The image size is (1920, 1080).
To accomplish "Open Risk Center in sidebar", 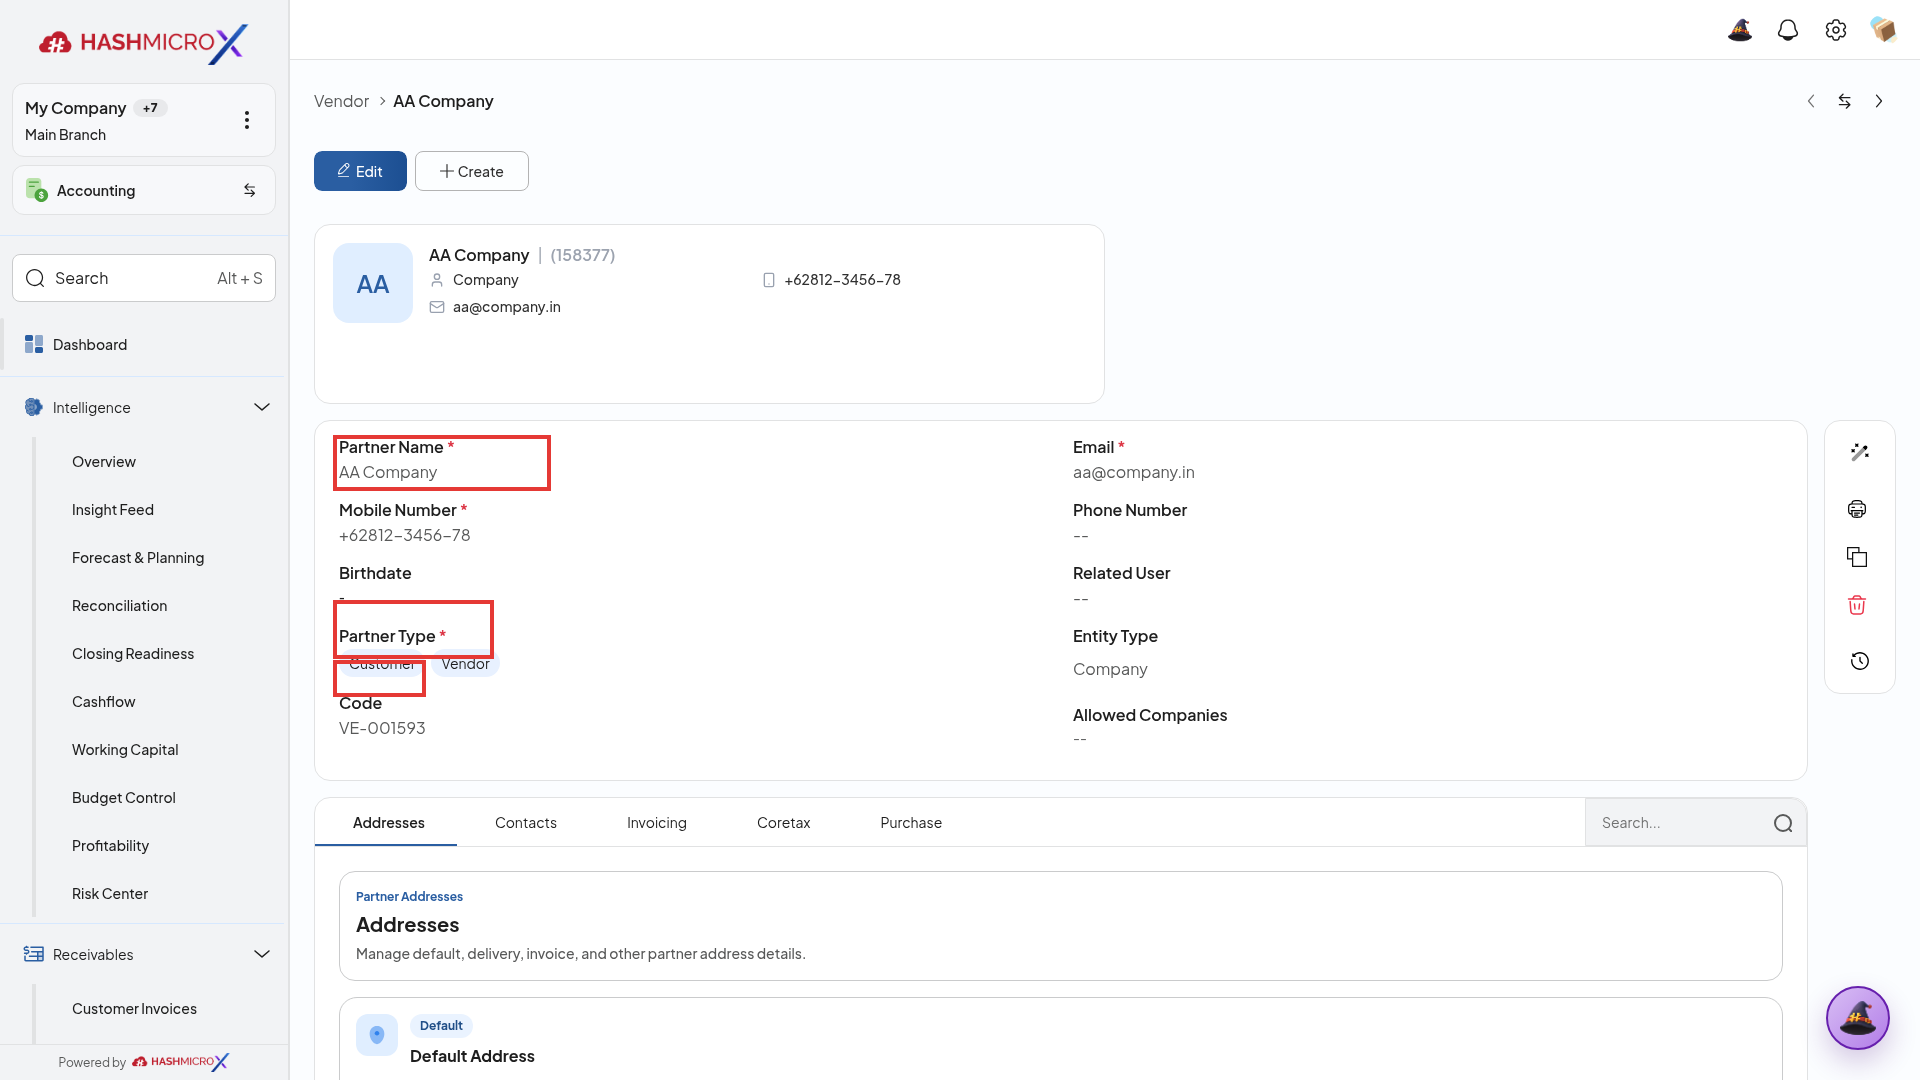I will [110, 894].
